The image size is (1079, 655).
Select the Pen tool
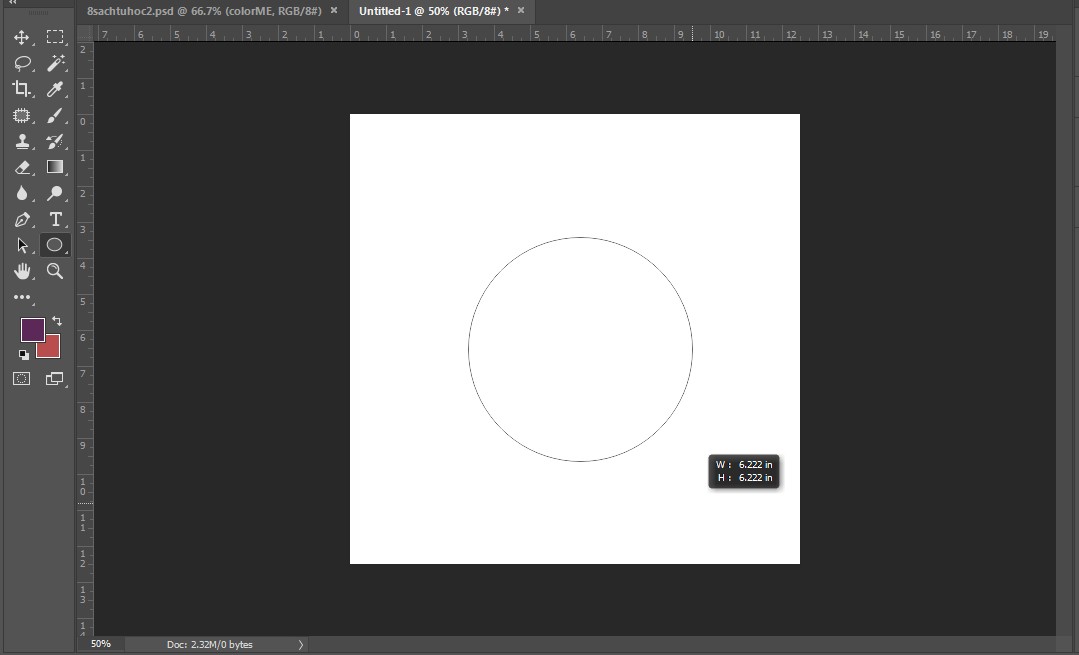(21, 219)
